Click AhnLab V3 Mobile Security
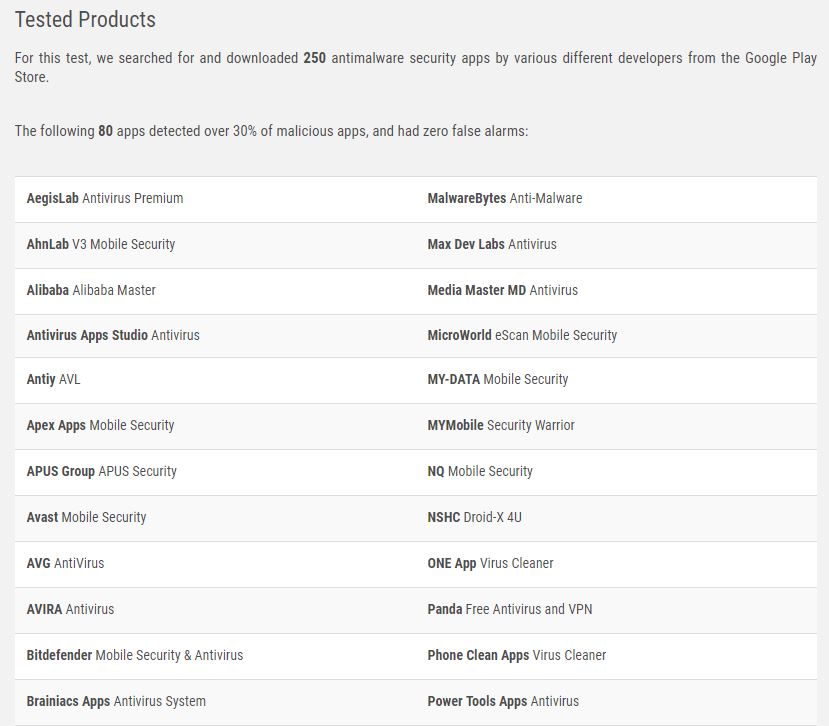The image size is (829, 726). pos(101,244)
